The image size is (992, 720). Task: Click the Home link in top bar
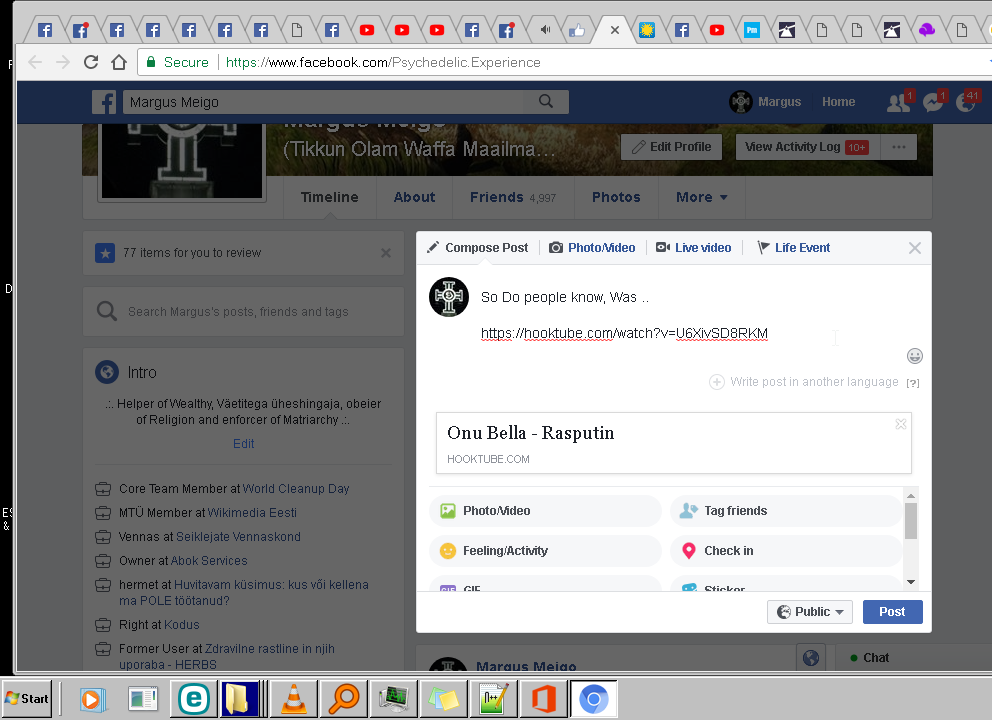838,102
